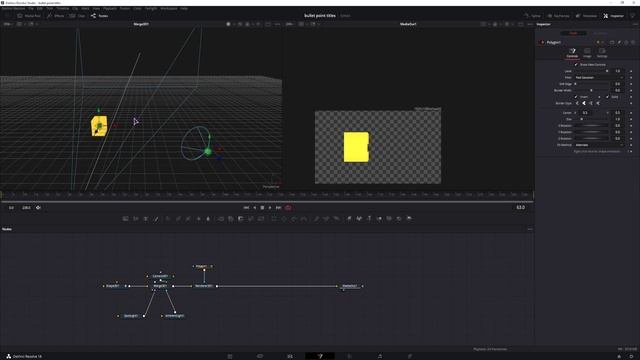Add a Camera 3D node from toolbar
This screenshot has width=640, height=360.
coord(389,219)
